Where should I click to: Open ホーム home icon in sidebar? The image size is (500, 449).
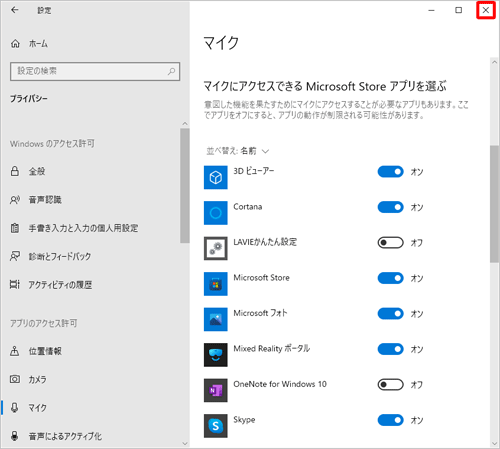tap(15, 44)
